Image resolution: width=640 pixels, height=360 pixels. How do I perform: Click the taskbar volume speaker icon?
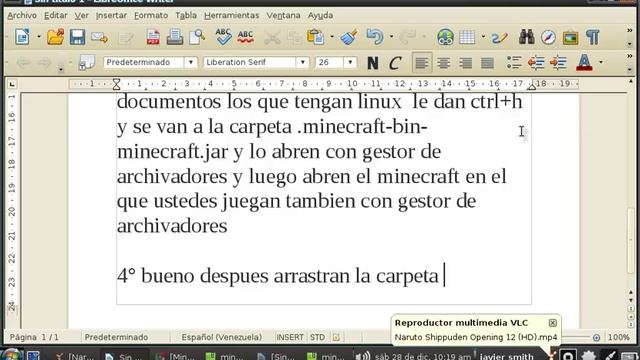click(x=363, y=356)
